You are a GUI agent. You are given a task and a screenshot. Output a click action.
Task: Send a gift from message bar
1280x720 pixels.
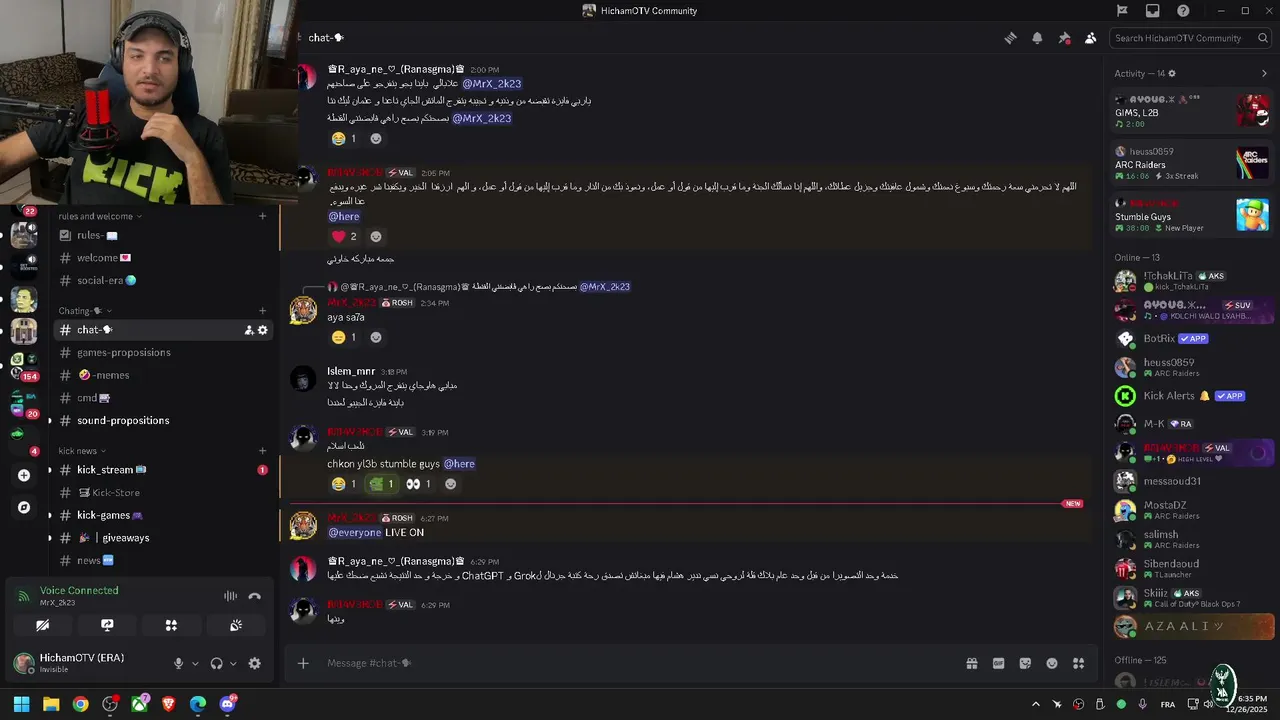971,663
